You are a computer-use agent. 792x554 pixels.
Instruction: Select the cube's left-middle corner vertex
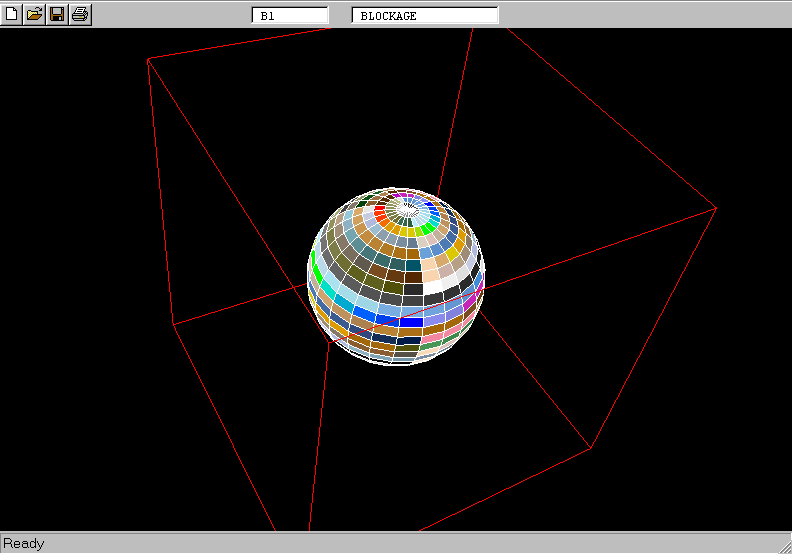point(173,324)
